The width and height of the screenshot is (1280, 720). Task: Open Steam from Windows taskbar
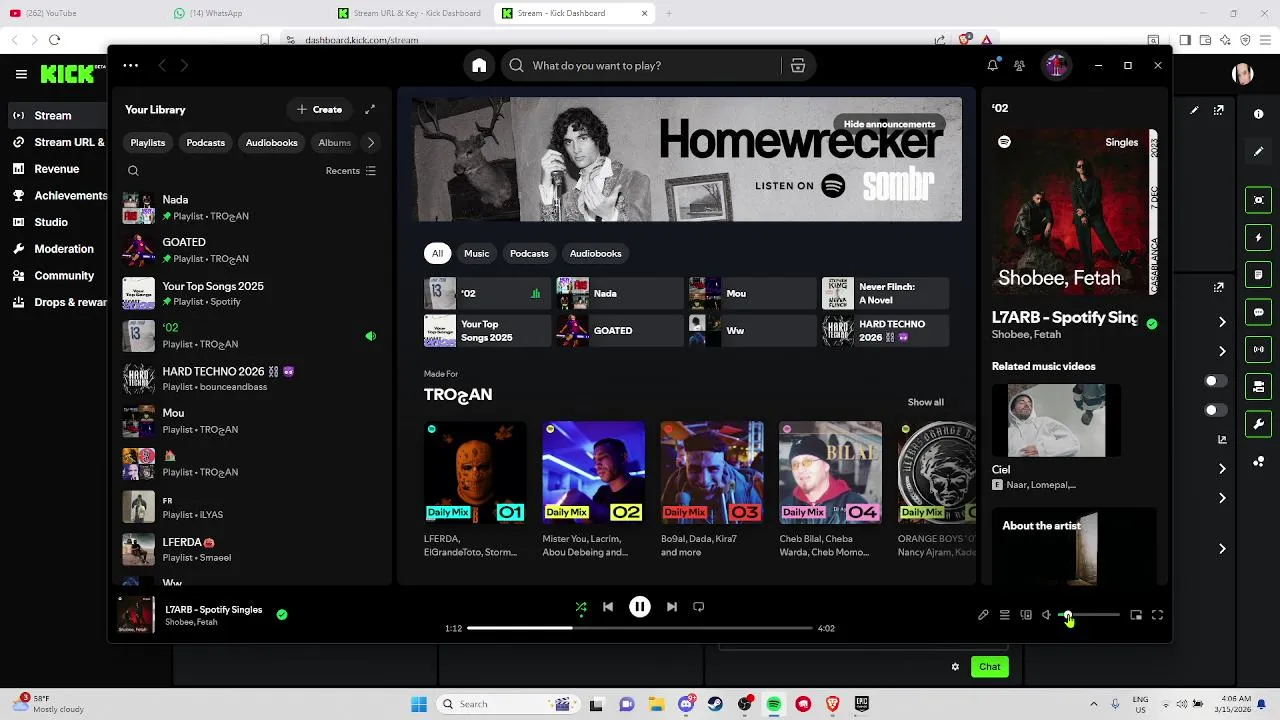tap(715, 704)
